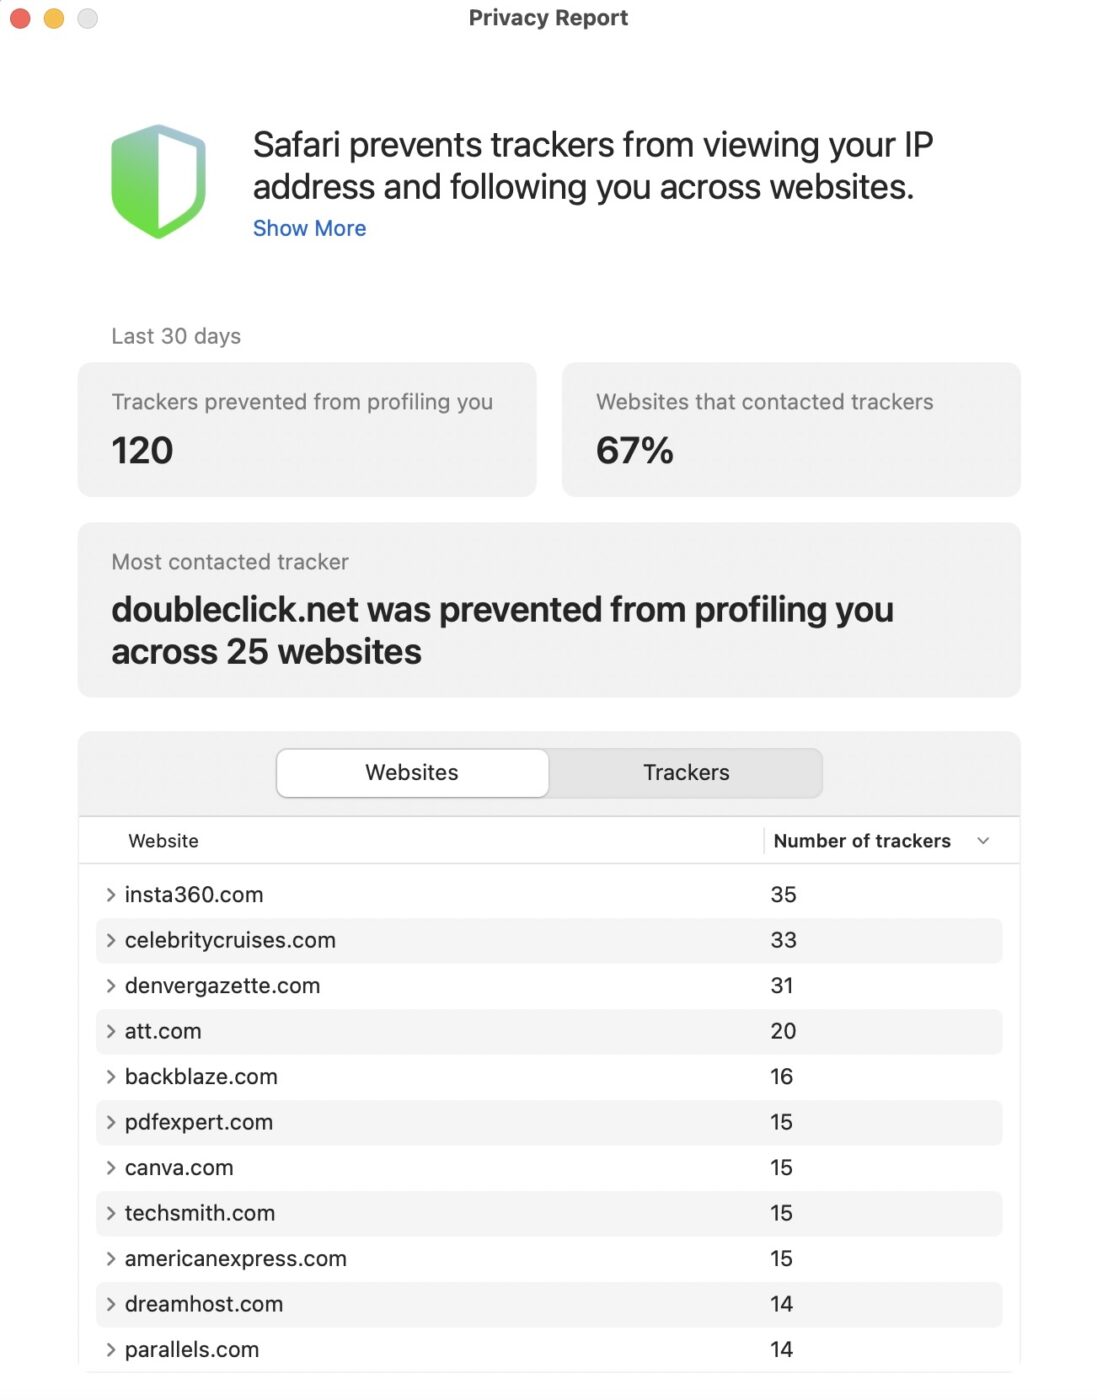1097x1400 pixels.
Task: Expand the insta360.com row
Action: click(111, 895)
